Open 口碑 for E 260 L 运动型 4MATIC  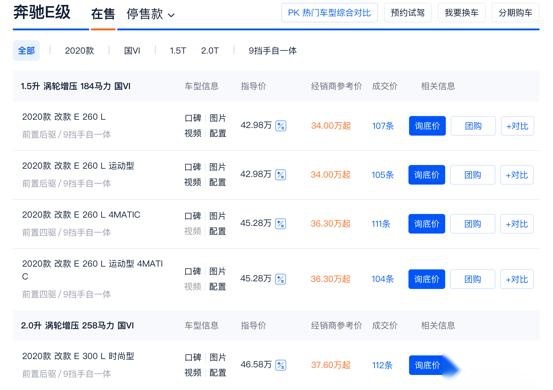point(193,272)
